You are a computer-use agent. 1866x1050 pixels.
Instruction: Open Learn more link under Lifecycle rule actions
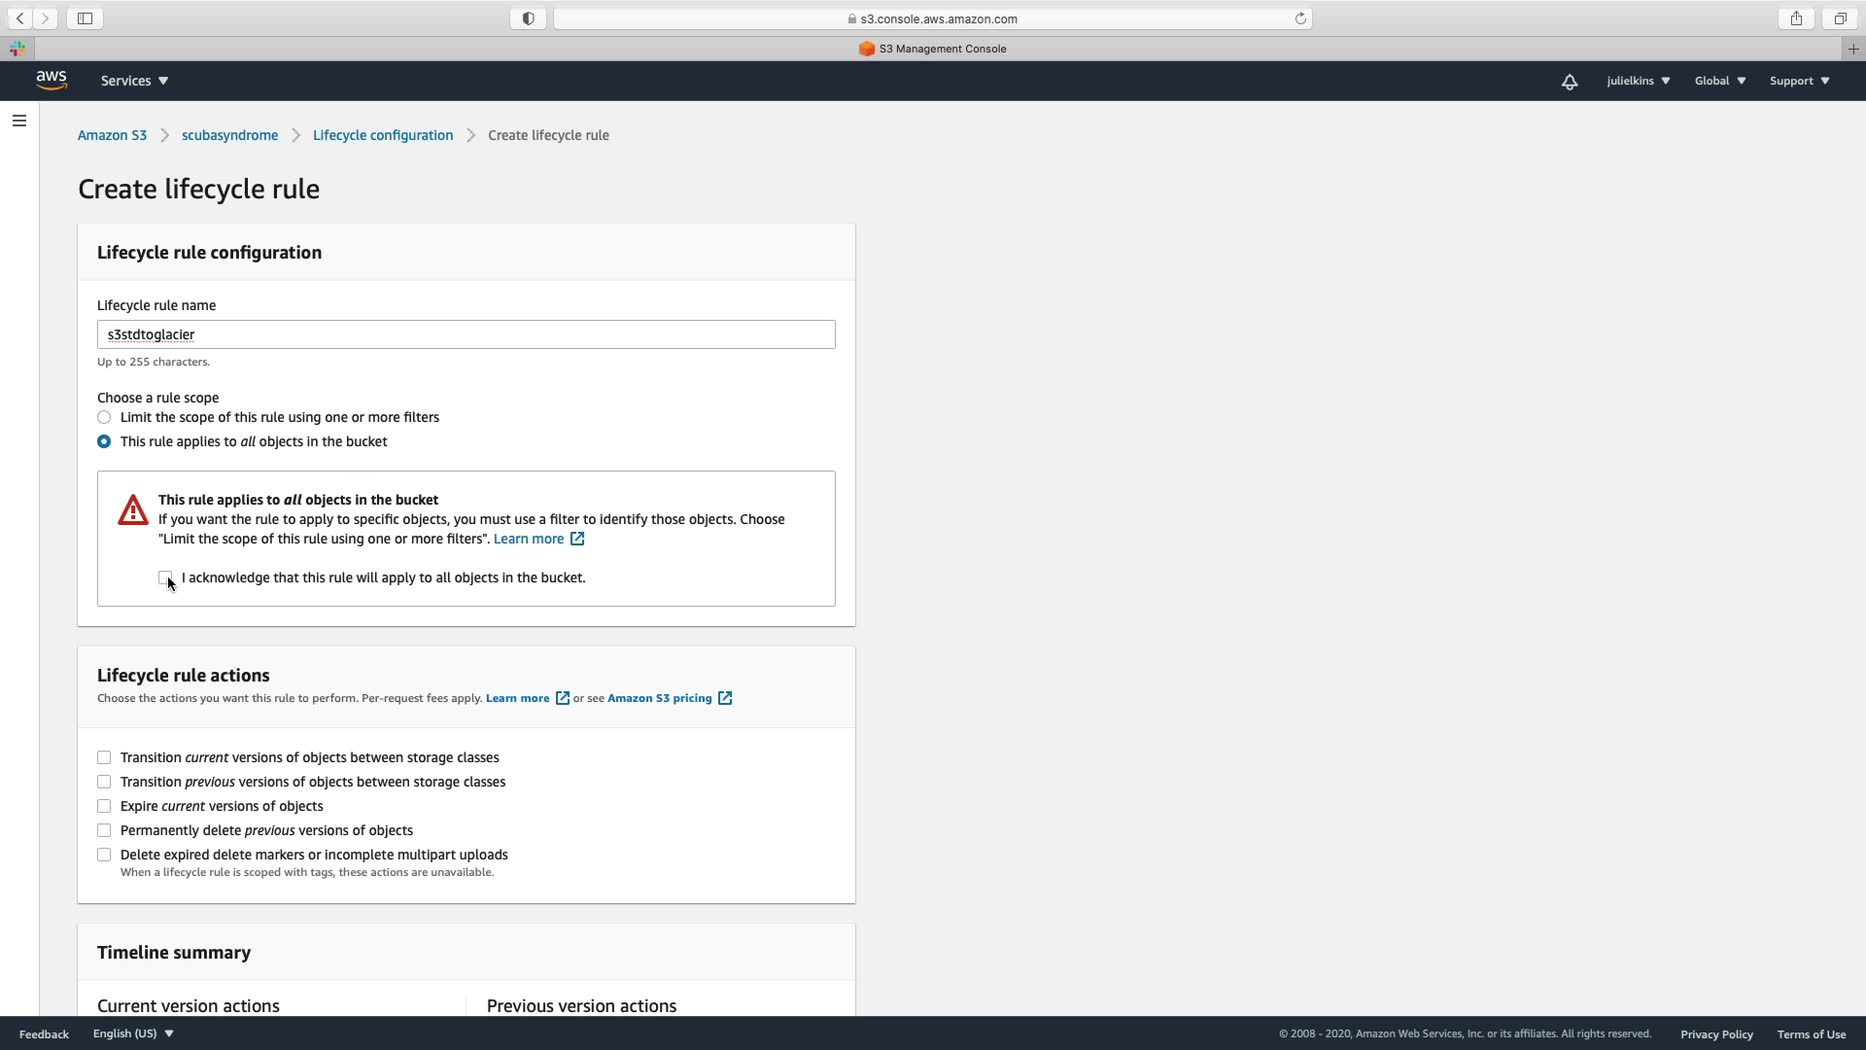pyautogui.click(x=527, y=698)
